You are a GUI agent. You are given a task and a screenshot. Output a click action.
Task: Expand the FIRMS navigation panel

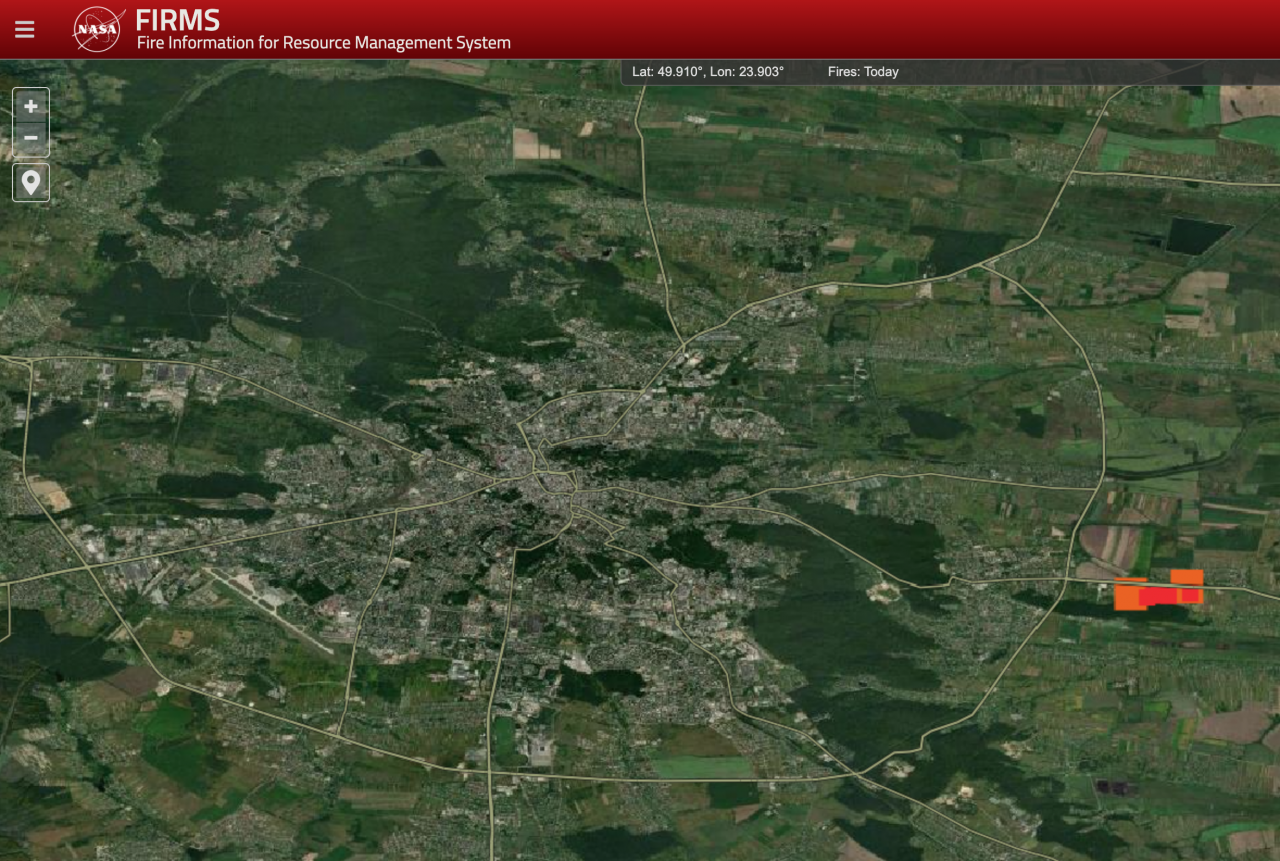pos(24,28)
